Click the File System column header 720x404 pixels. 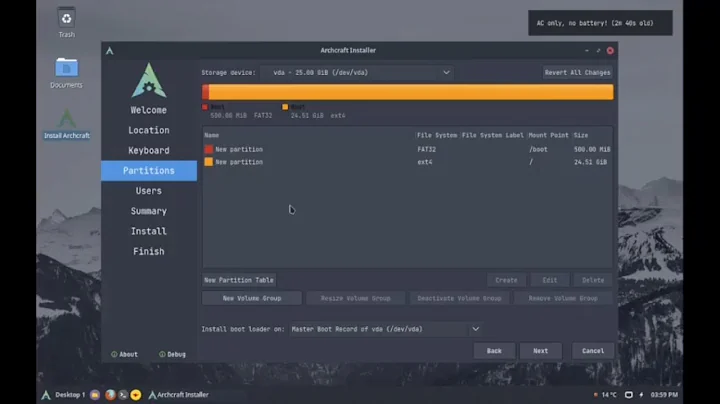point(437,135)
